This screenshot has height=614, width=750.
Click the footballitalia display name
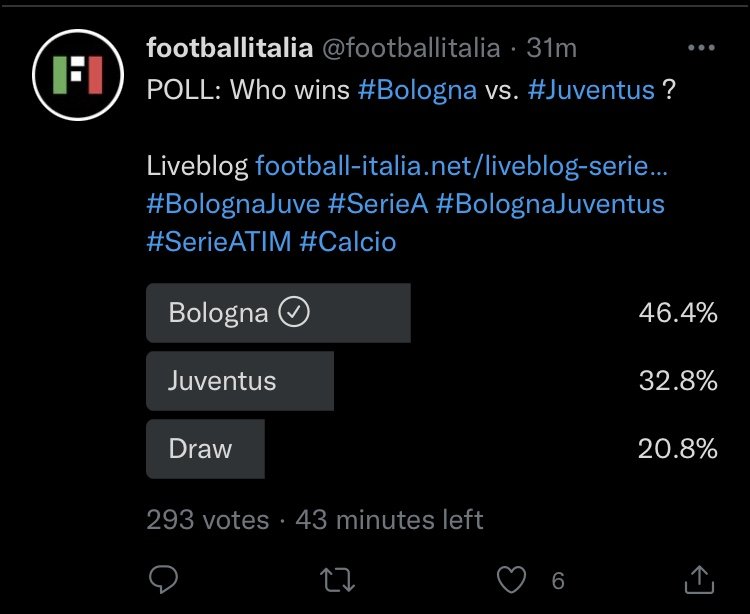[x=230, y=47]
